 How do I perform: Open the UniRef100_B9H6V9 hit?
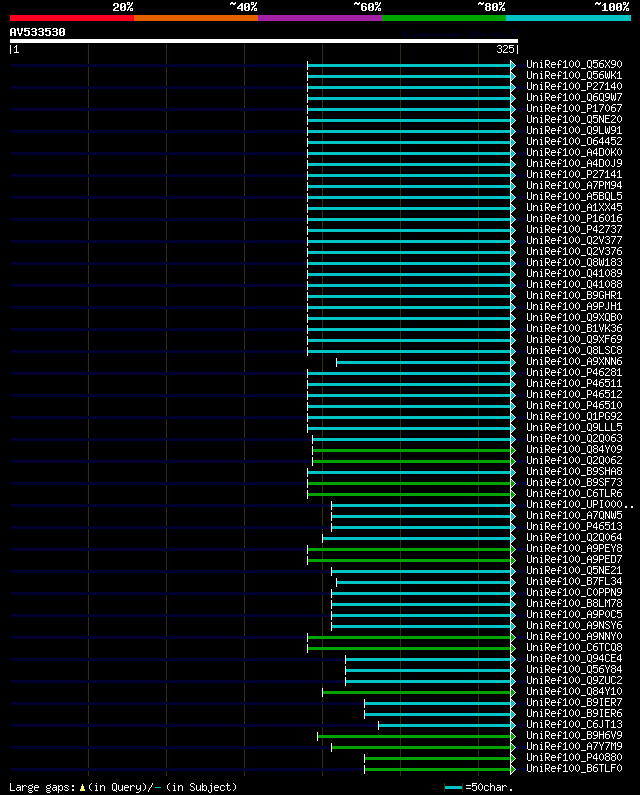click(574, 736)
